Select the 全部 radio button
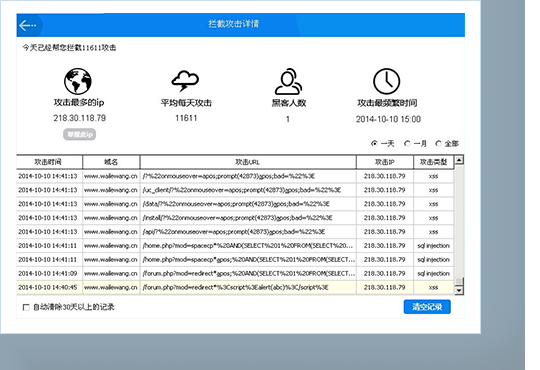The image size is (540, 370). [438, 143]
